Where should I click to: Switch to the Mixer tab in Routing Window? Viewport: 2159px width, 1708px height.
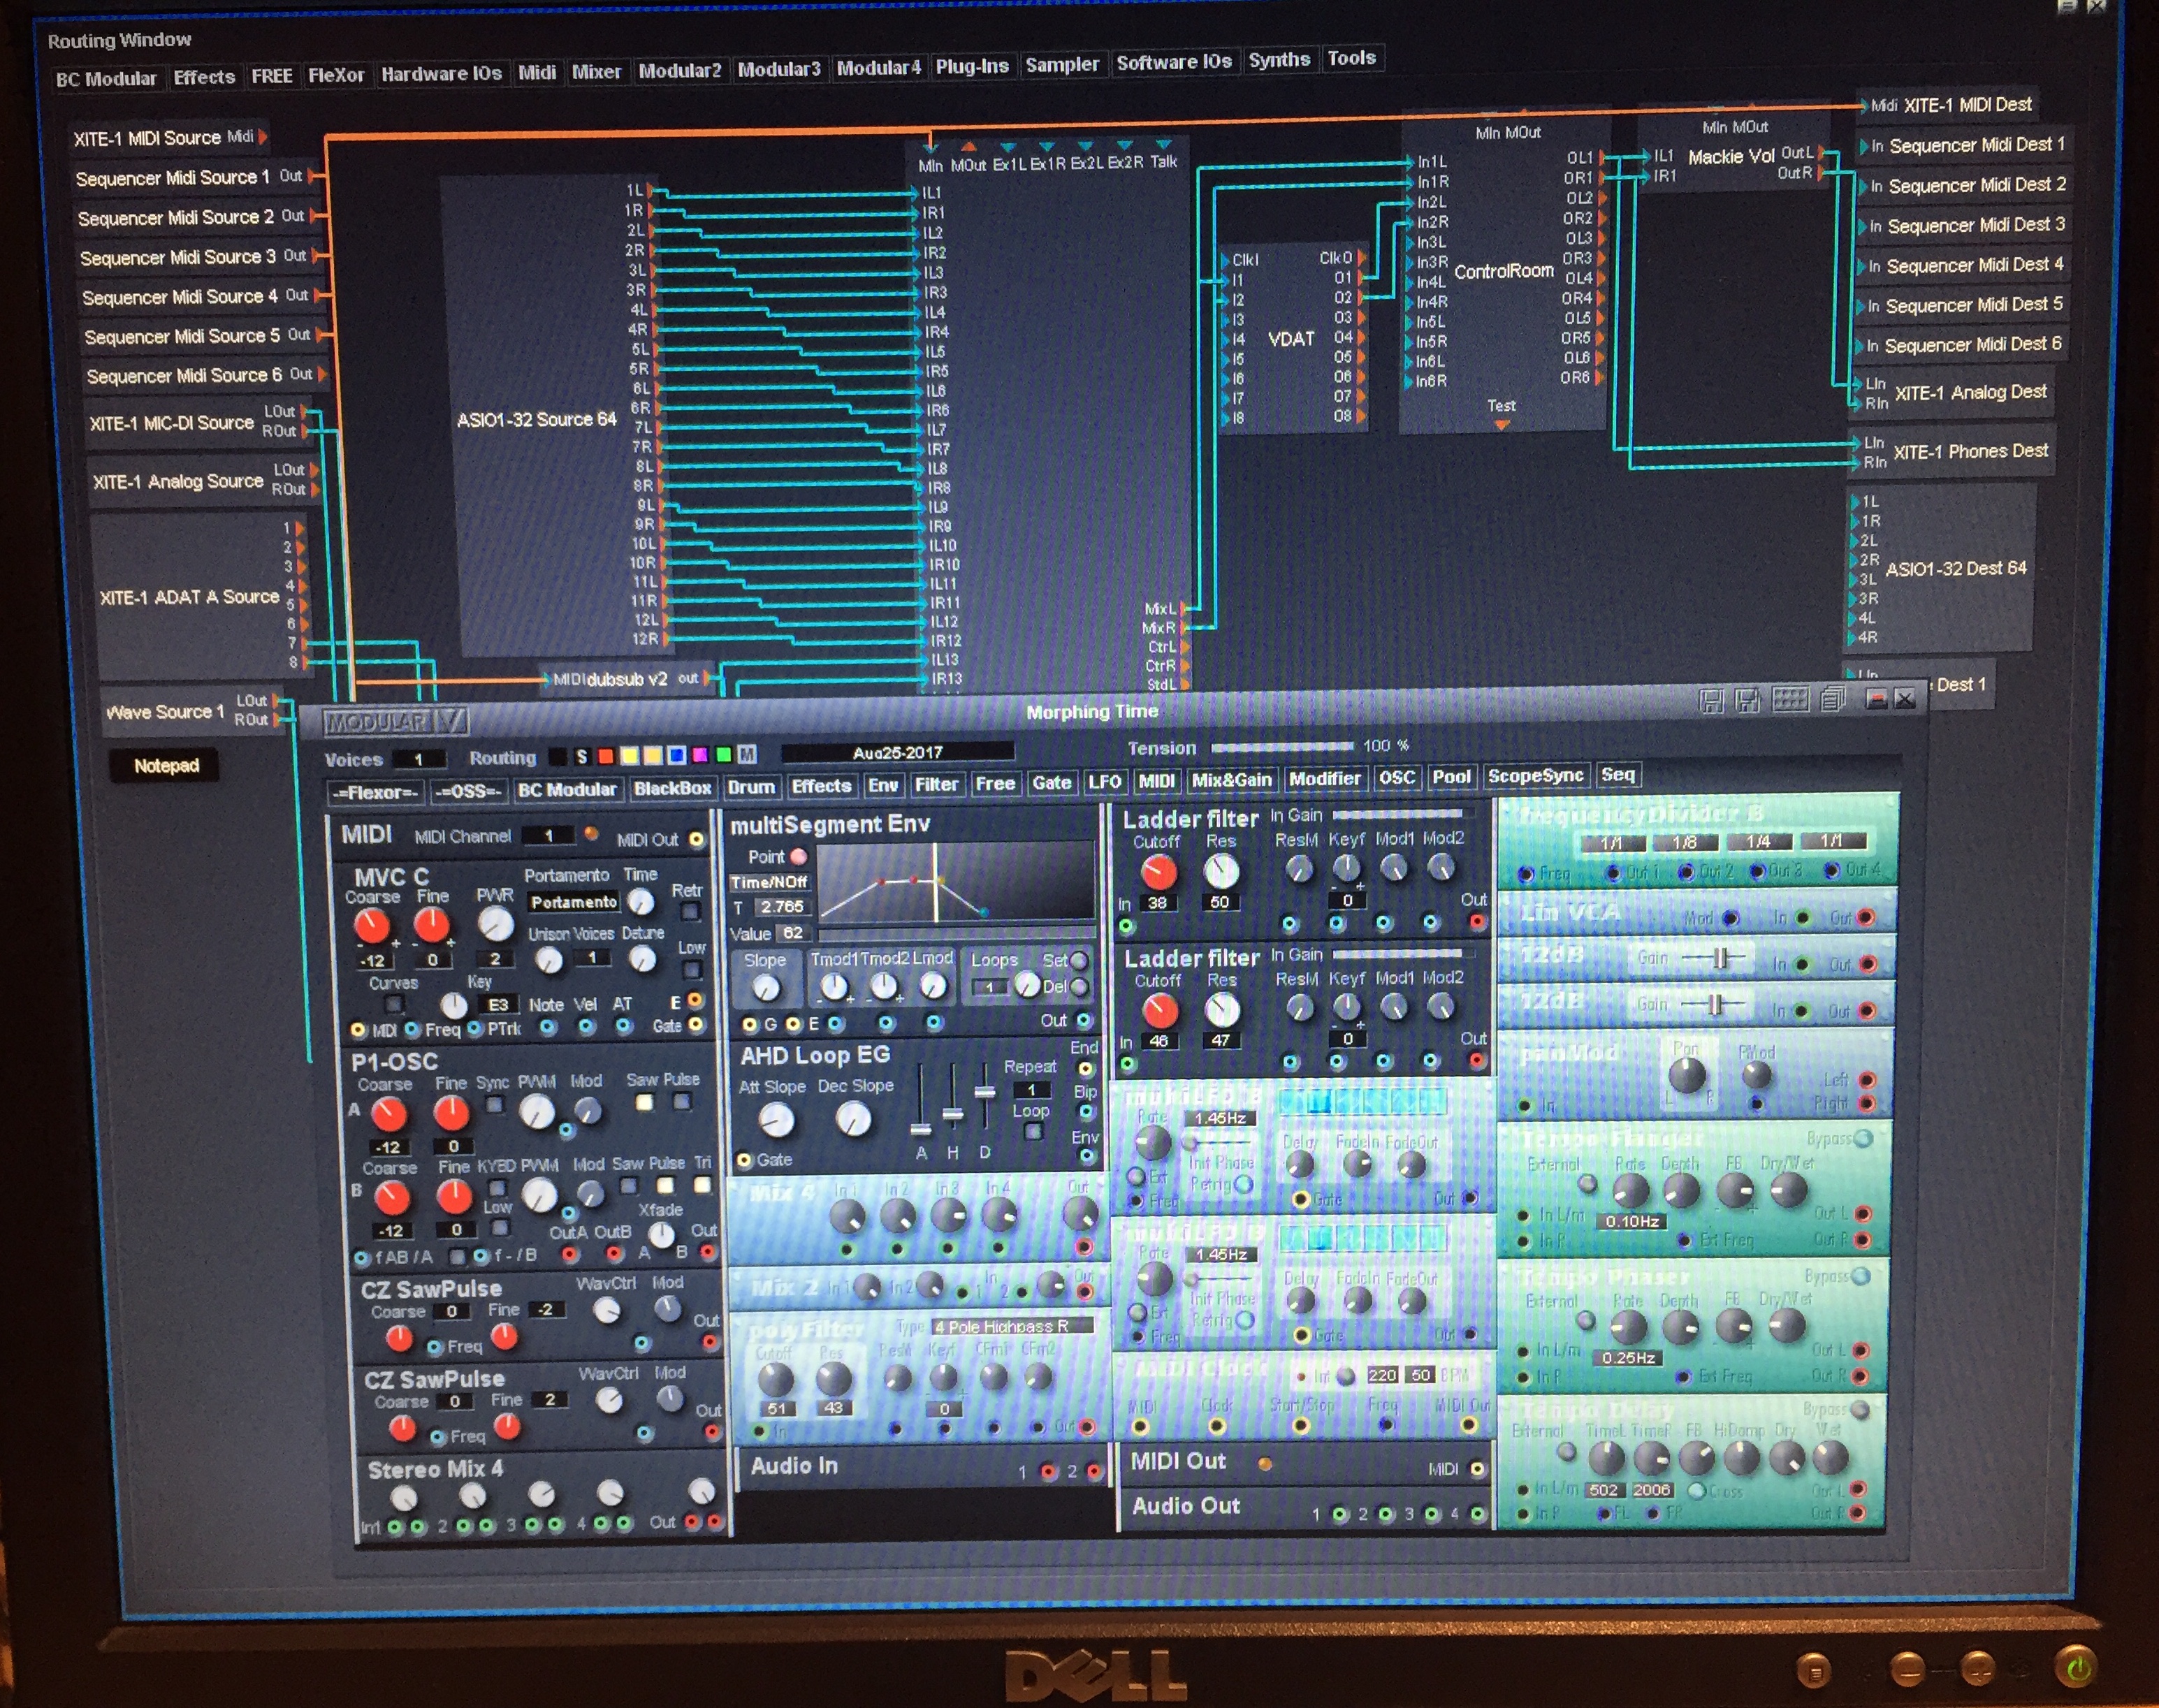click(x=596, y=71)
